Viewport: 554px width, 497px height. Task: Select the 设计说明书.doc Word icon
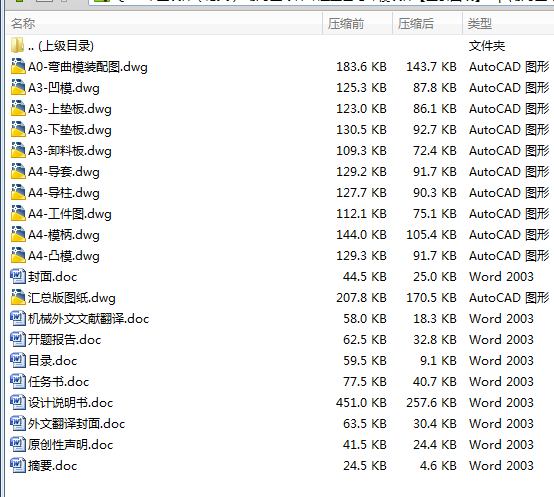18,402
